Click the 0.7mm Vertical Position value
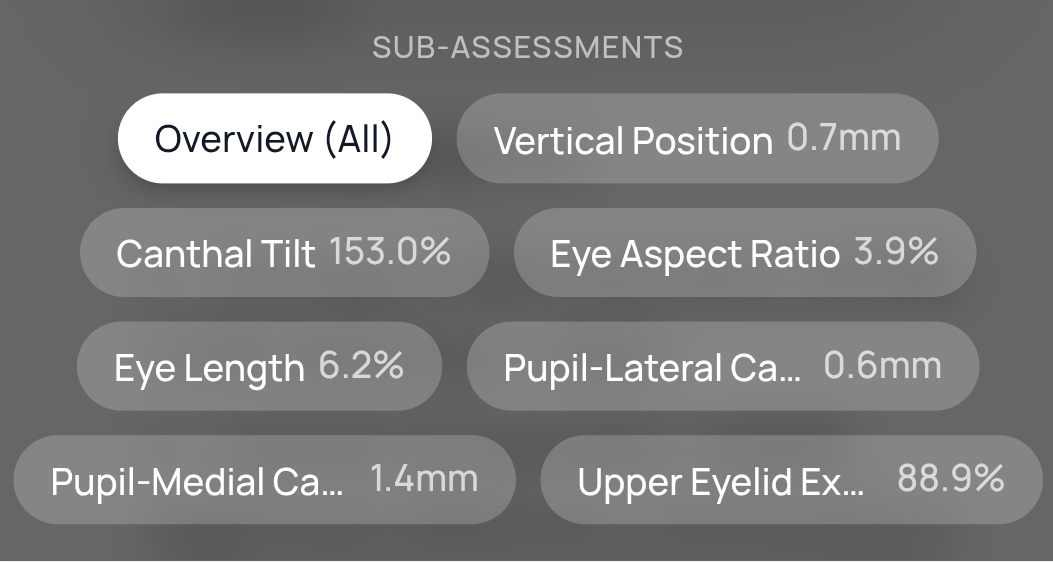The image size is (1053, 563). tap(843, 137)
